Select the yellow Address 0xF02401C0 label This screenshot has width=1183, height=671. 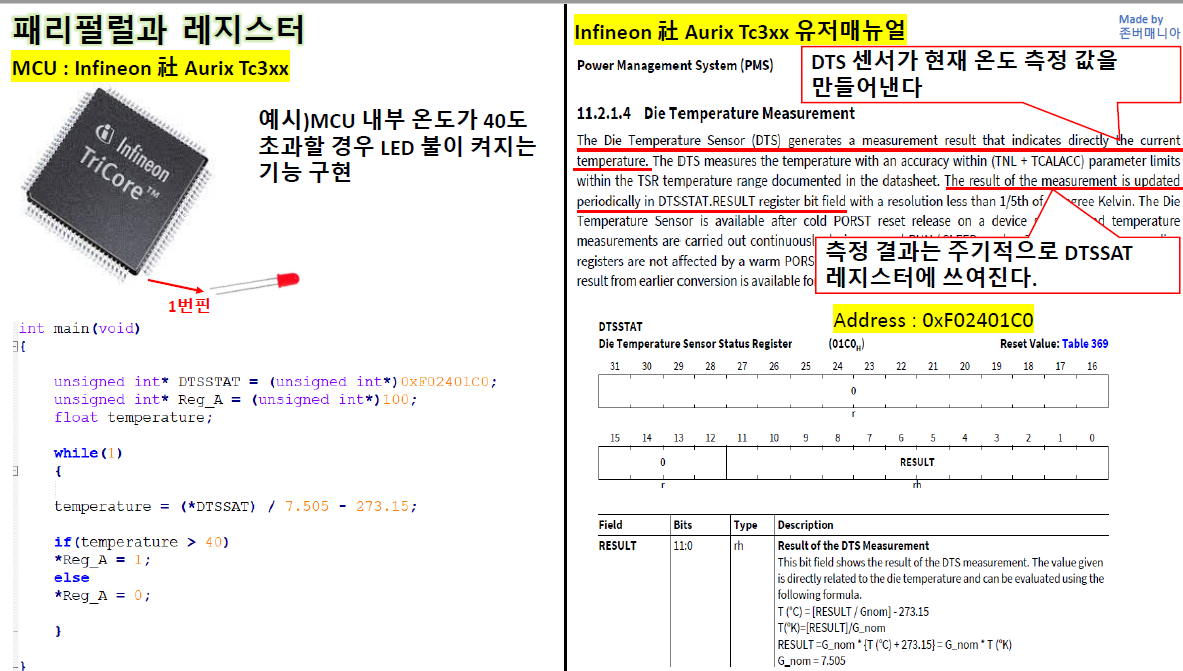tap(933, 320)
